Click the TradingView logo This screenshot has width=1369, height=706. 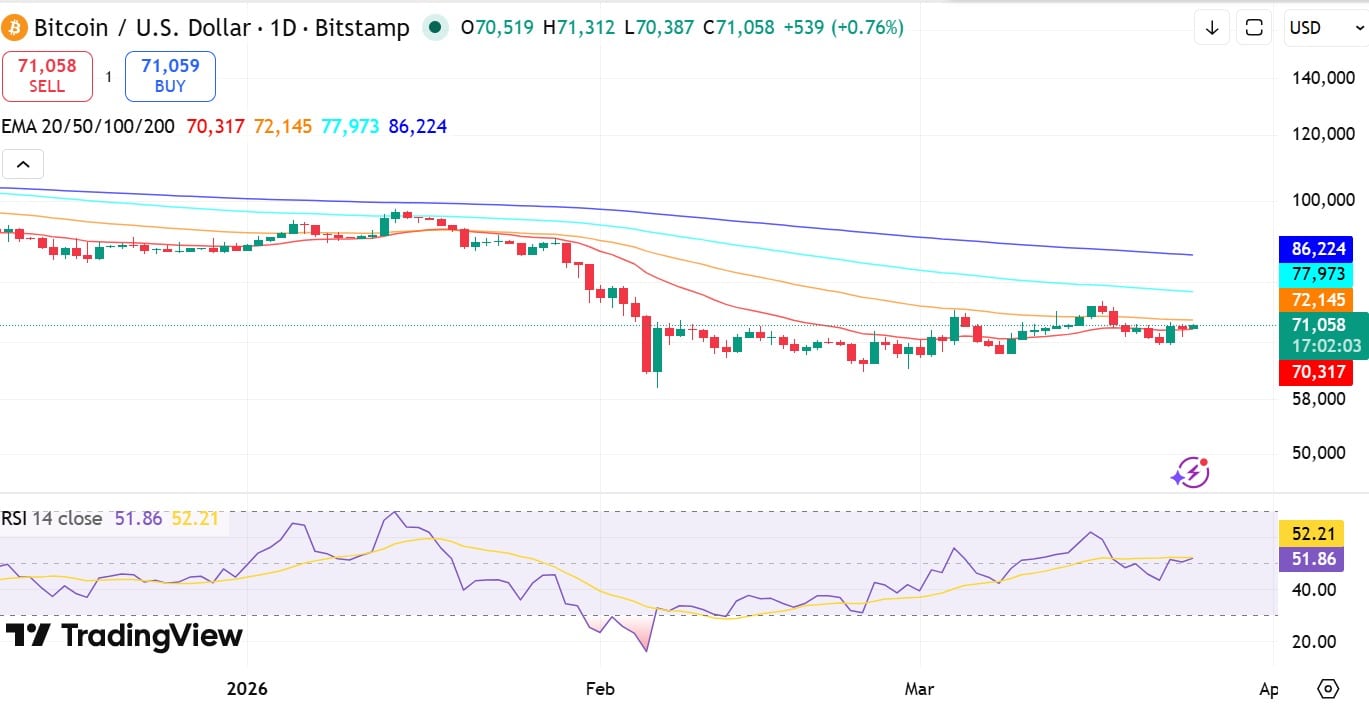[124, 636]
